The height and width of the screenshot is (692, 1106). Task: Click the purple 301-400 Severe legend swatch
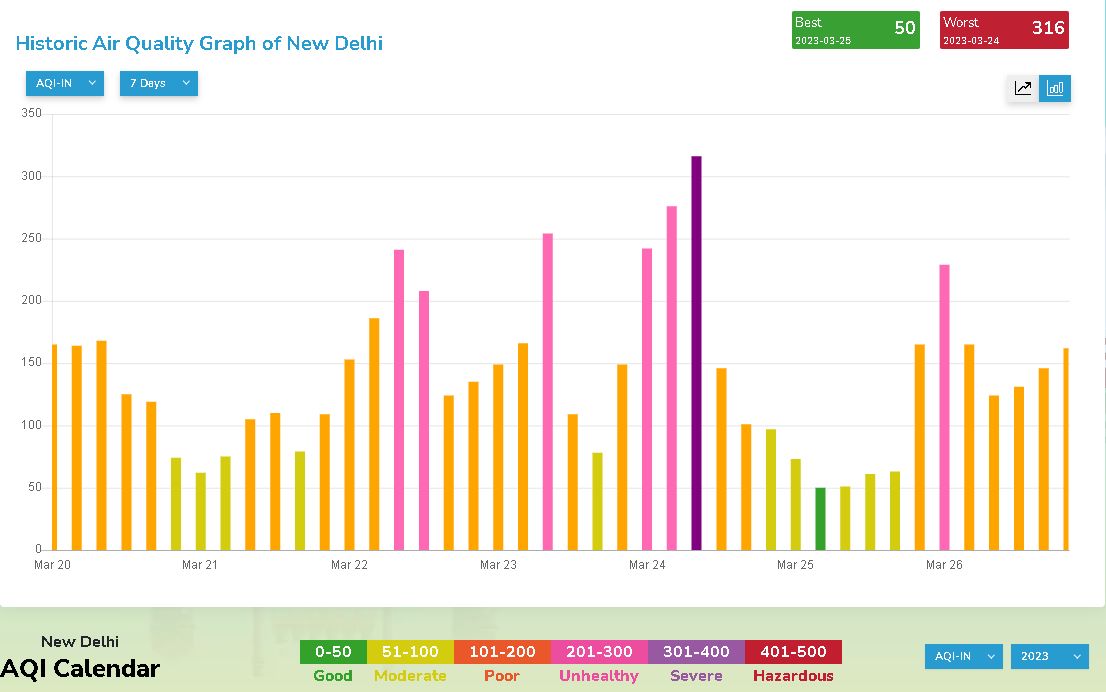696,652
